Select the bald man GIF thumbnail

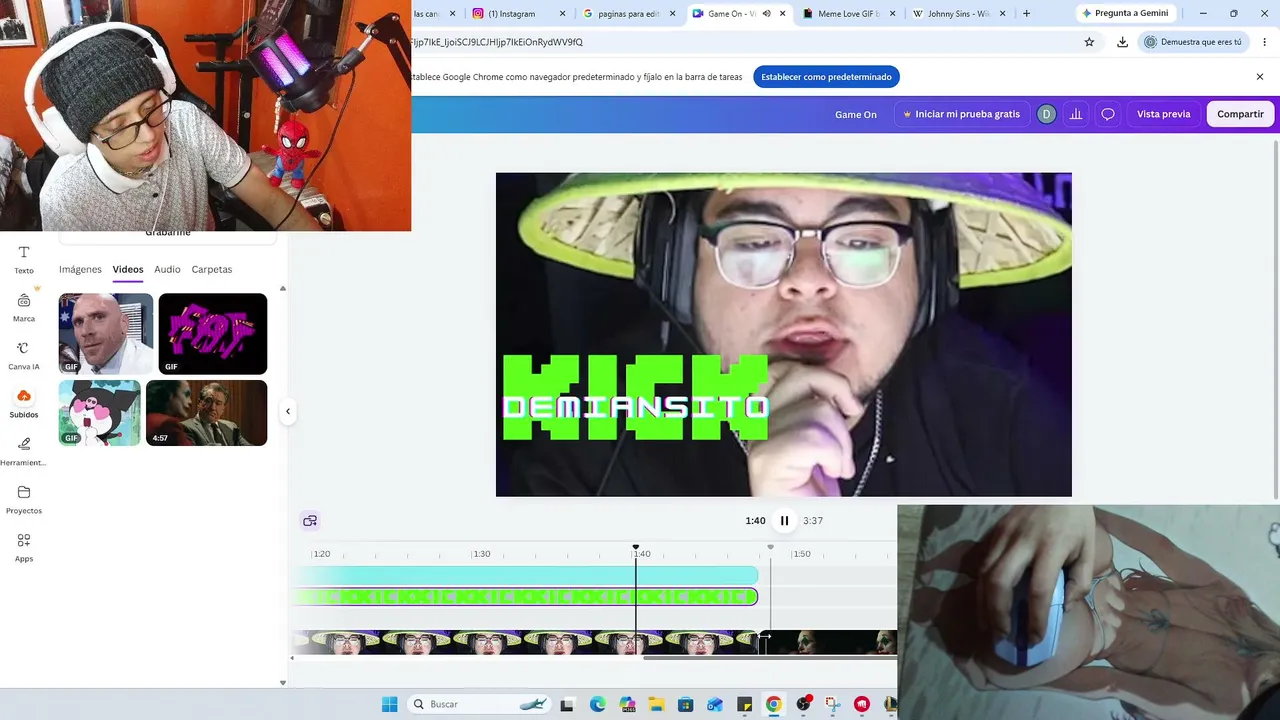click(106, 334)
